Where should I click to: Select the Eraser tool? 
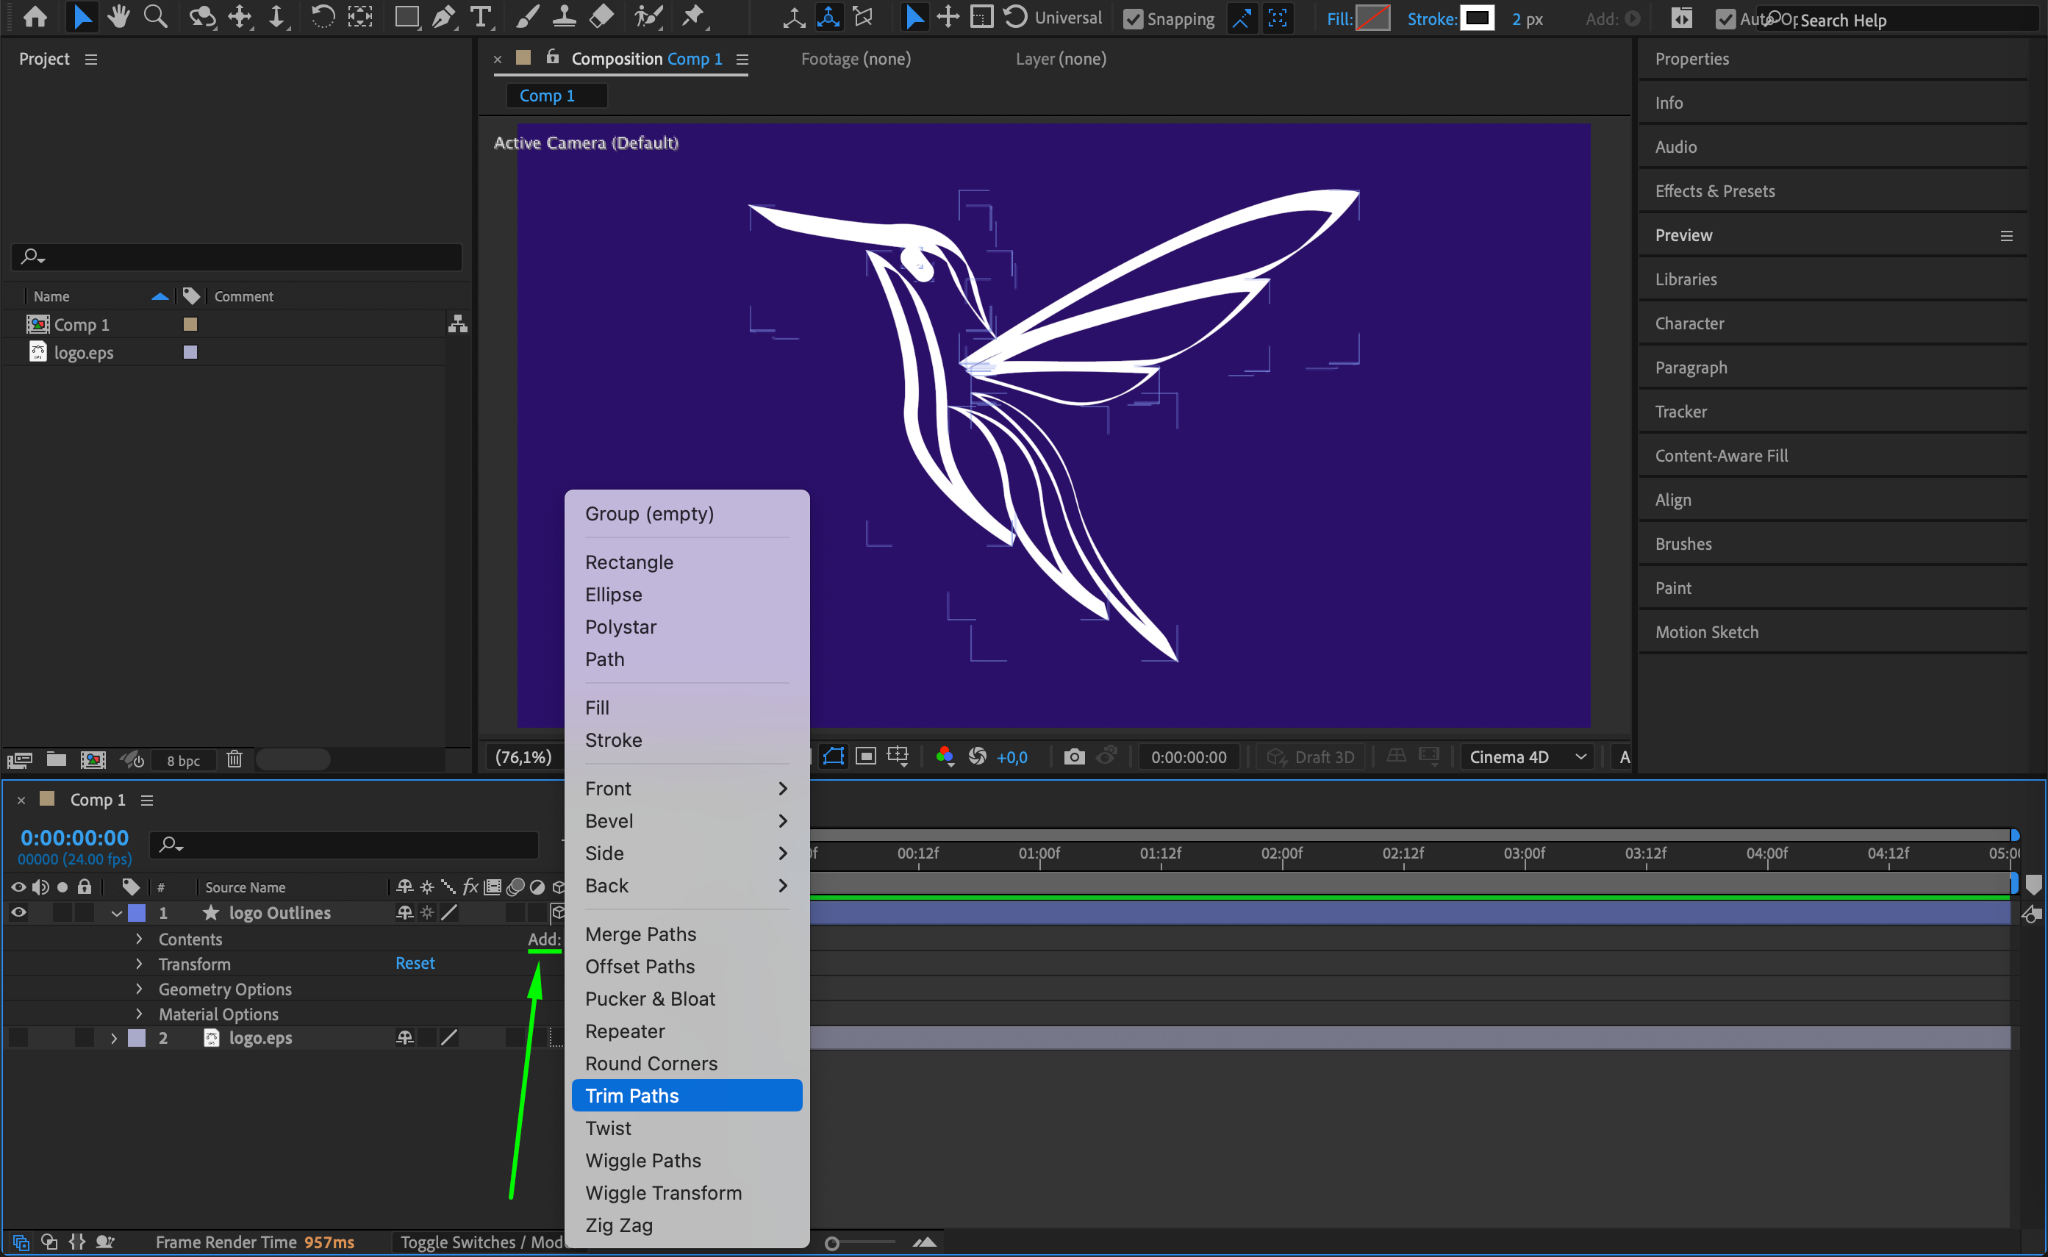click(x=601, y=17)
